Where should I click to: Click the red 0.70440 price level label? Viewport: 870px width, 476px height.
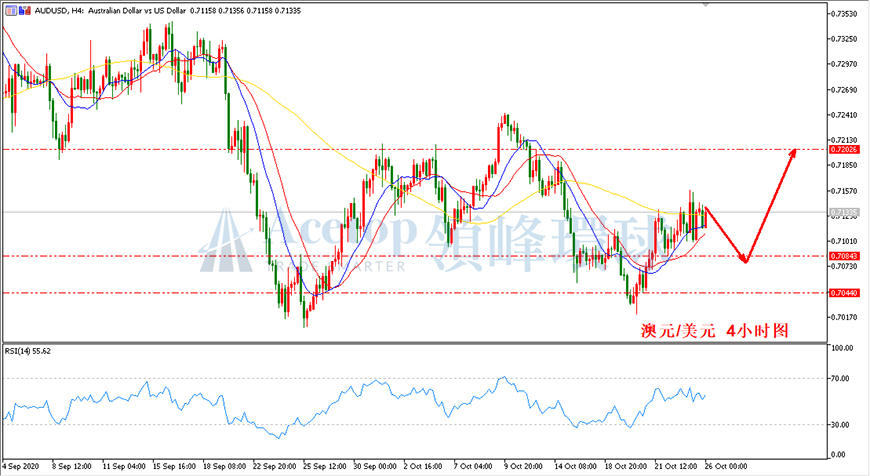(844, 292)
